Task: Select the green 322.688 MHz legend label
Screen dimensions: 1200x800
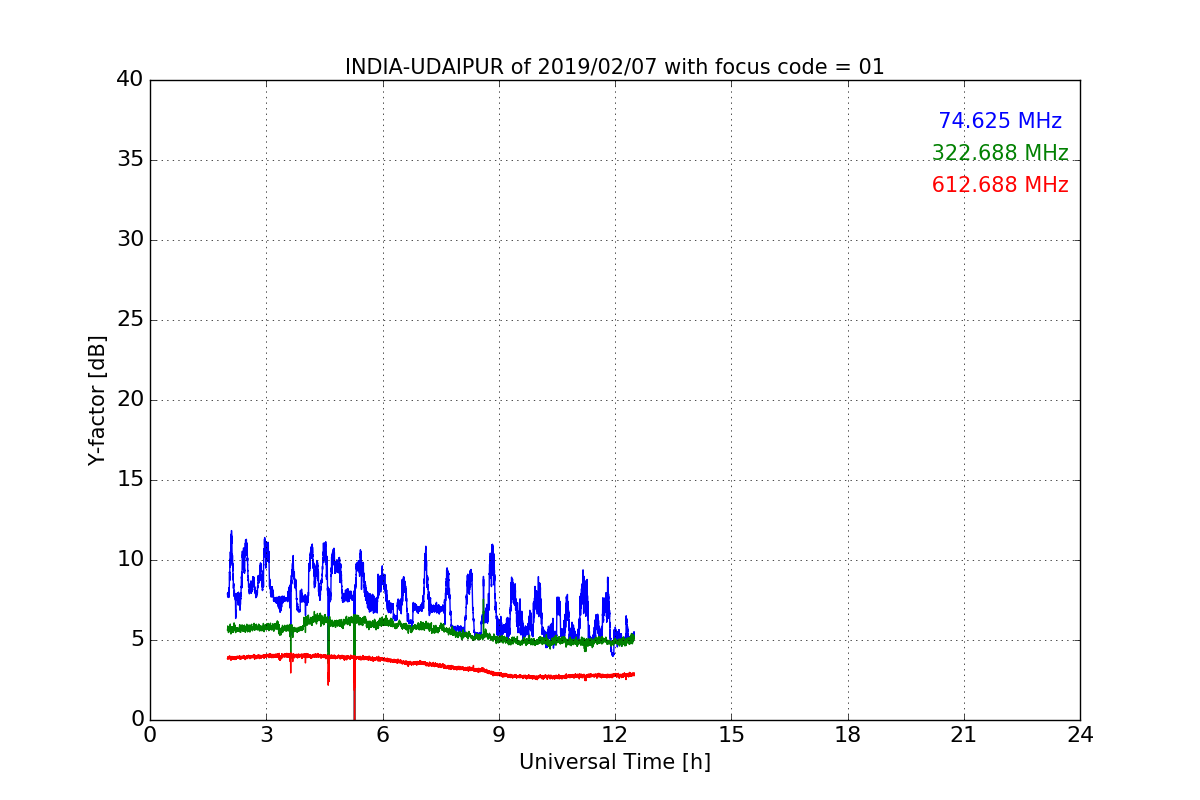Action: point(1000,153)
